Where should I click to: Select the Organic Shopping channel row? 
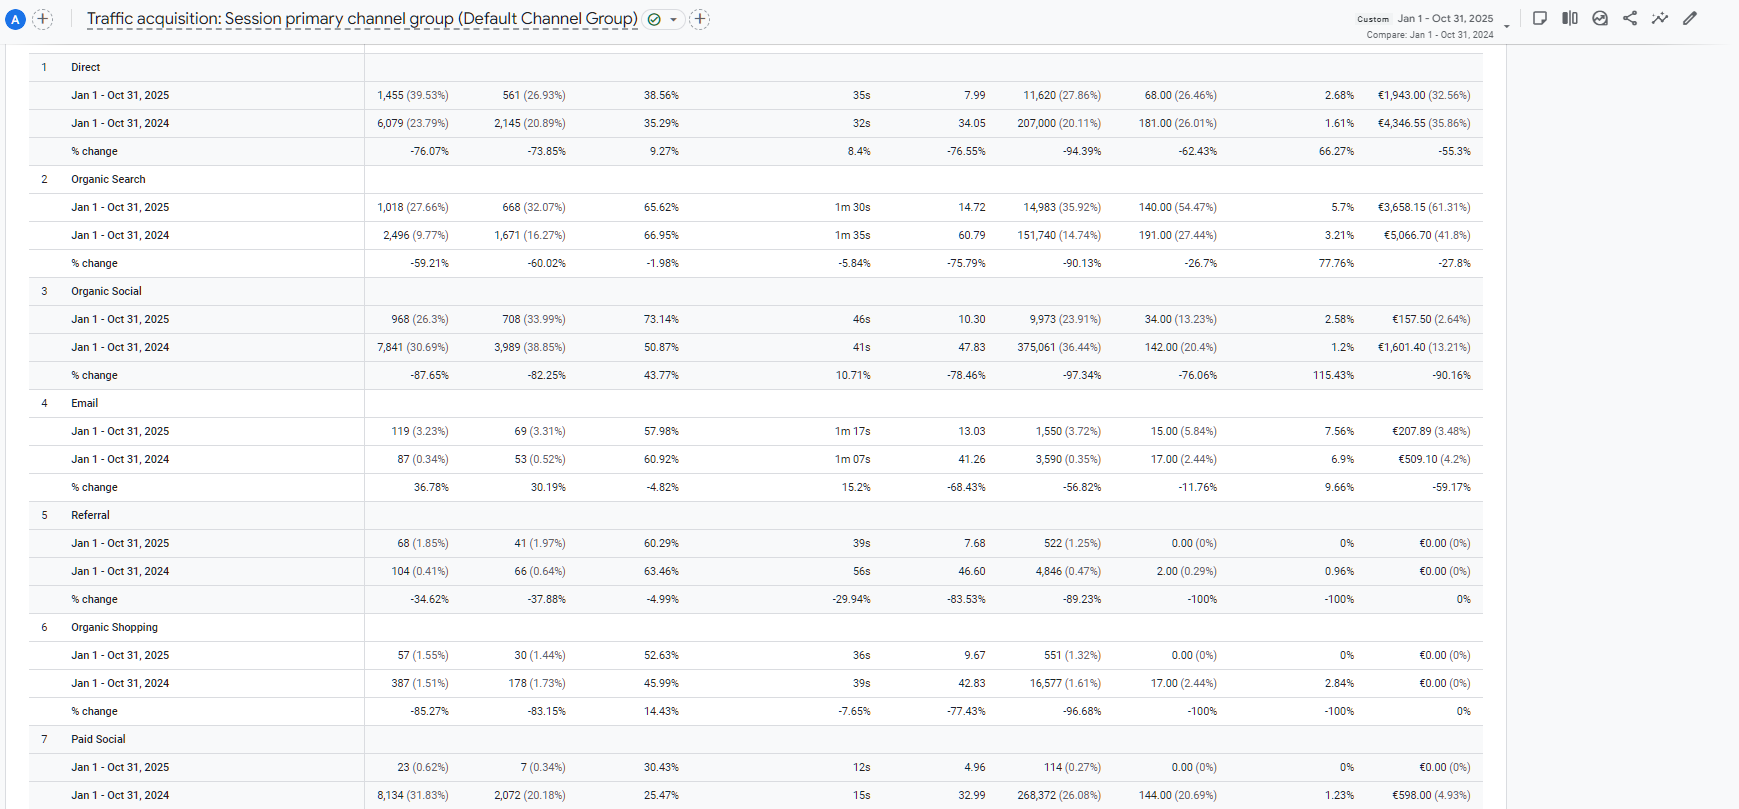(x=114, y=627)
